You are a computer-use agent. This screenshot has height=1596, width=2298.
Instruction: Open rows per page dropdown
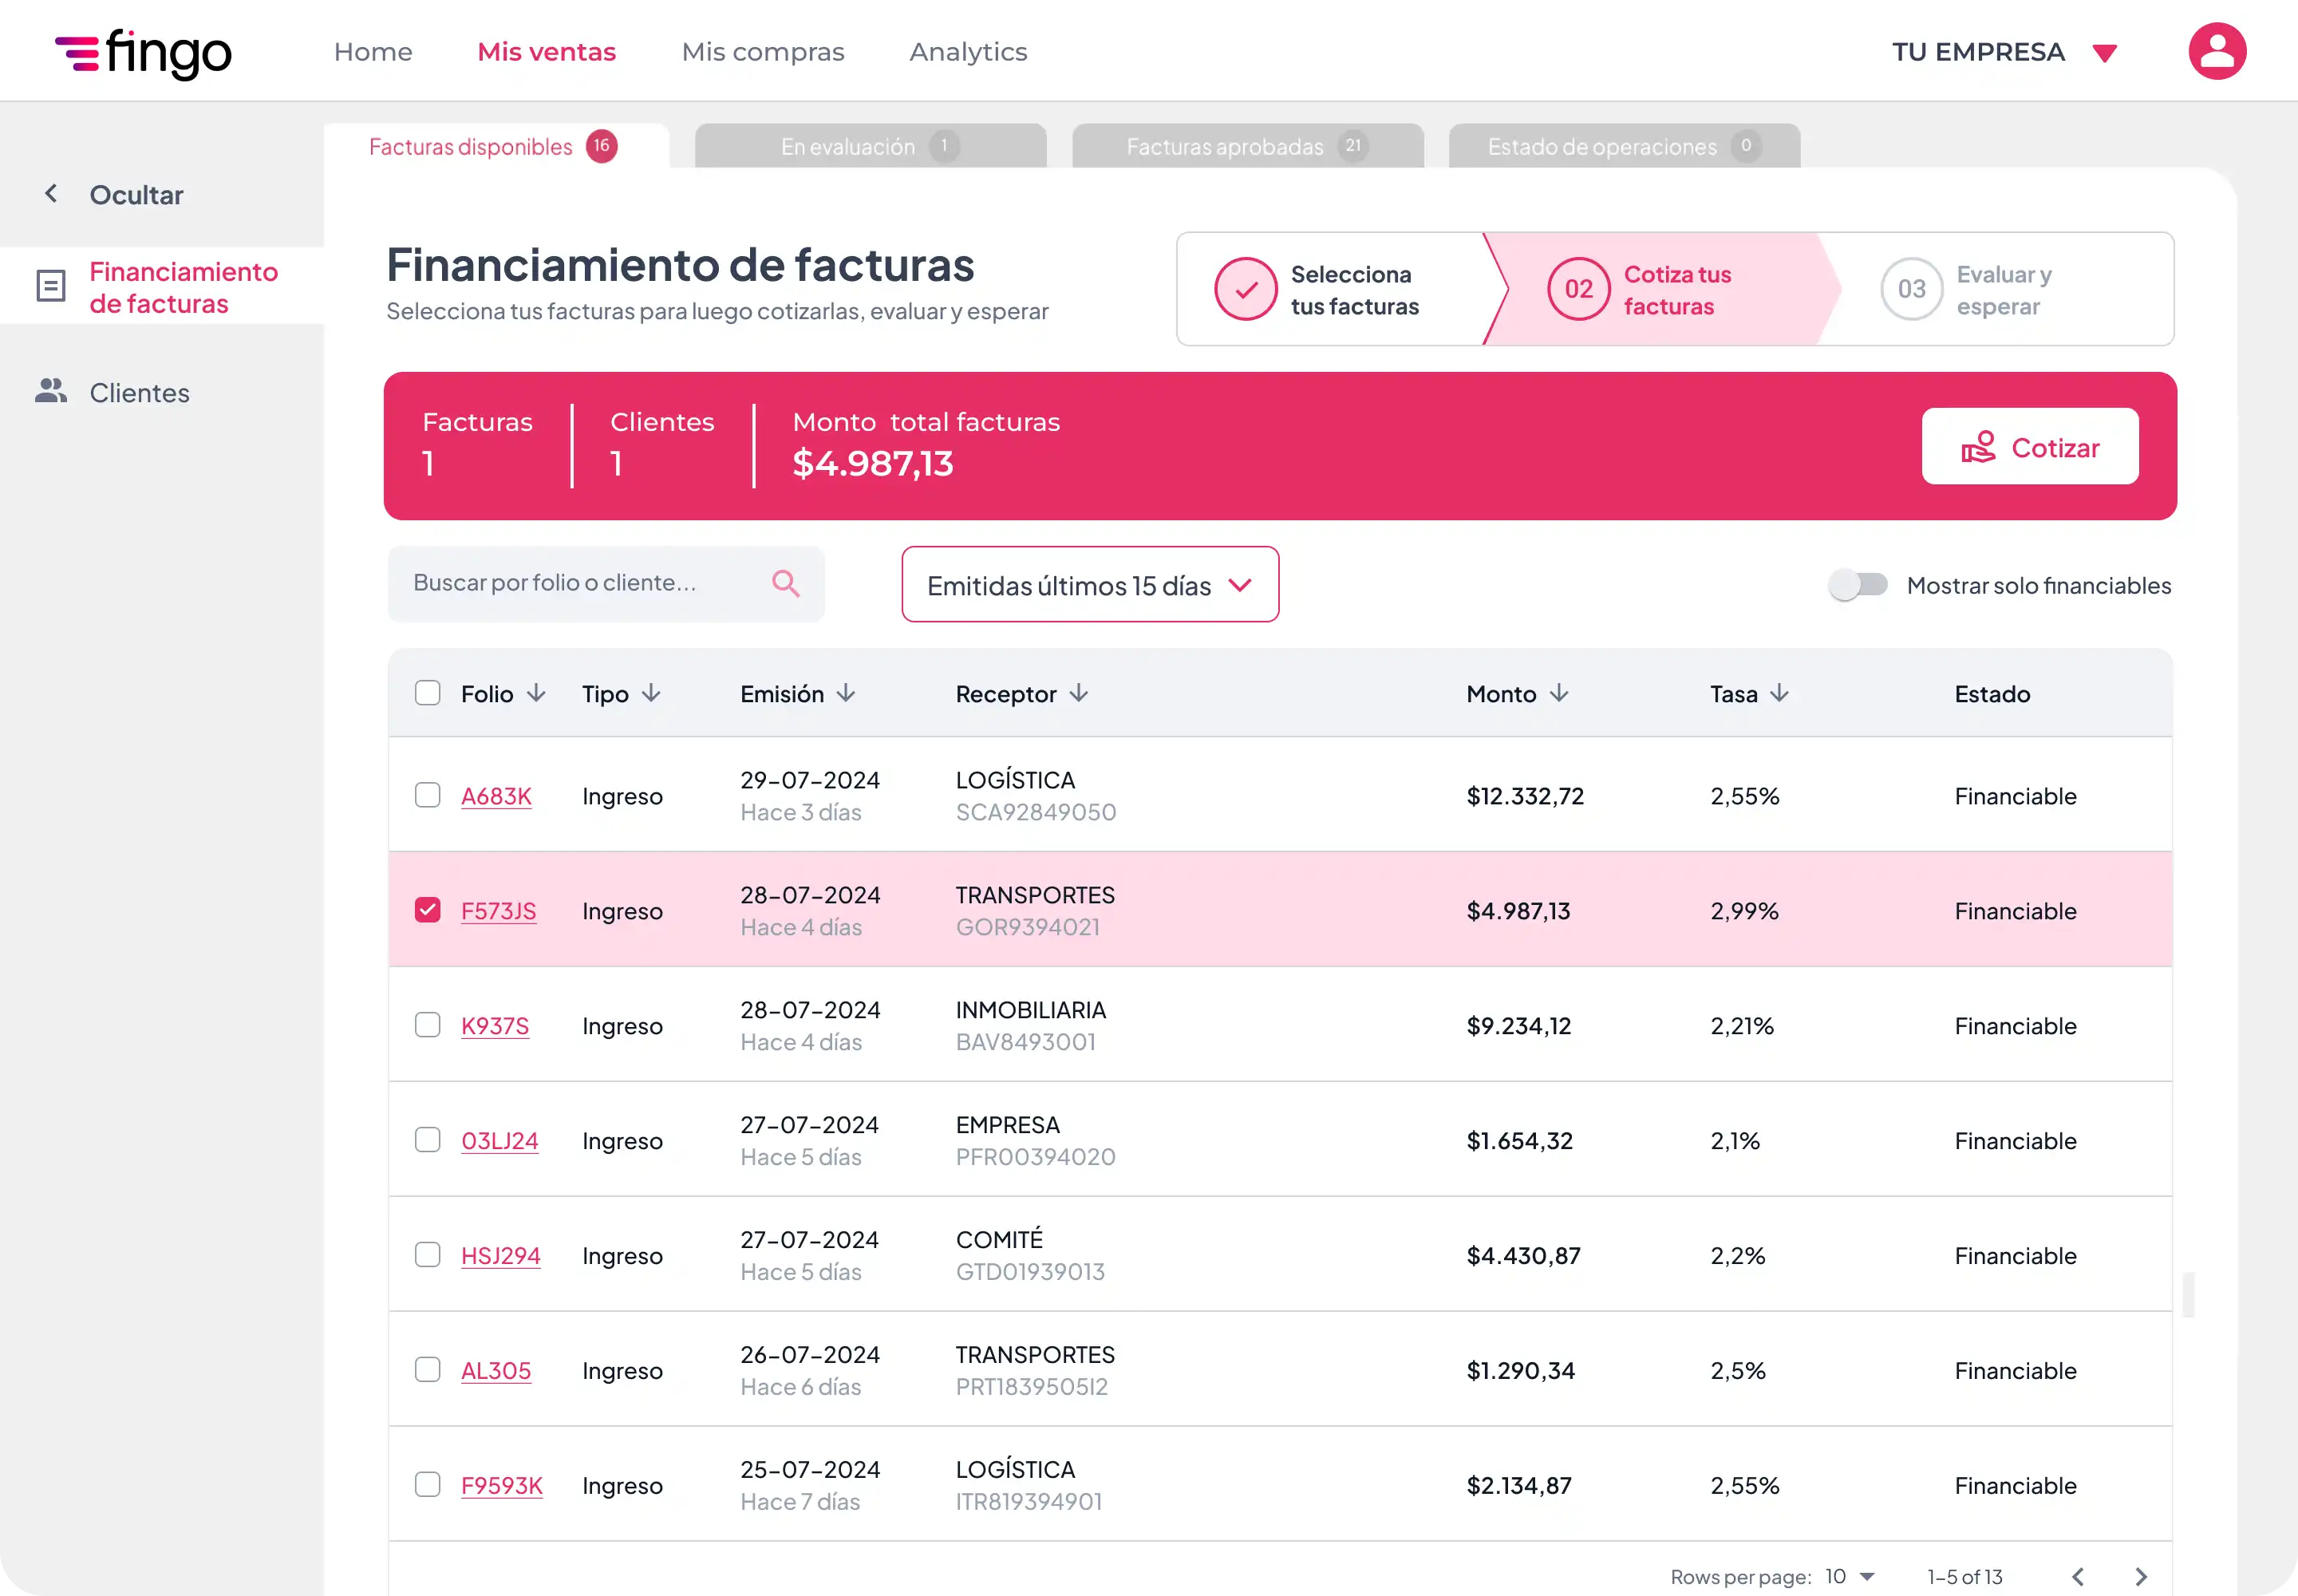pyautogui.click(x=1849, y=1577)
